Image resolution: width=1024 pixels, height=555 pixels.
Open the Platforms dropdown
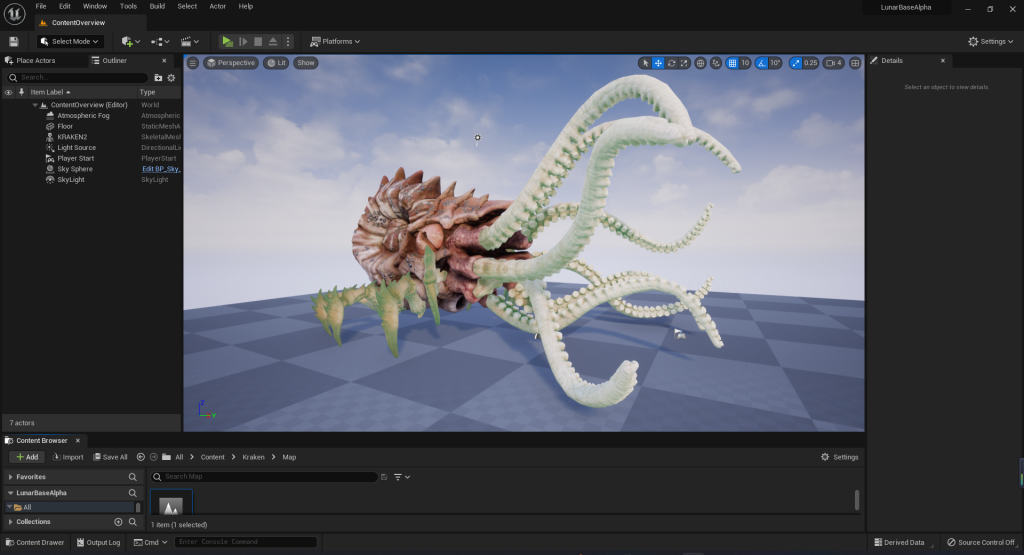click(x=335, y=41)
